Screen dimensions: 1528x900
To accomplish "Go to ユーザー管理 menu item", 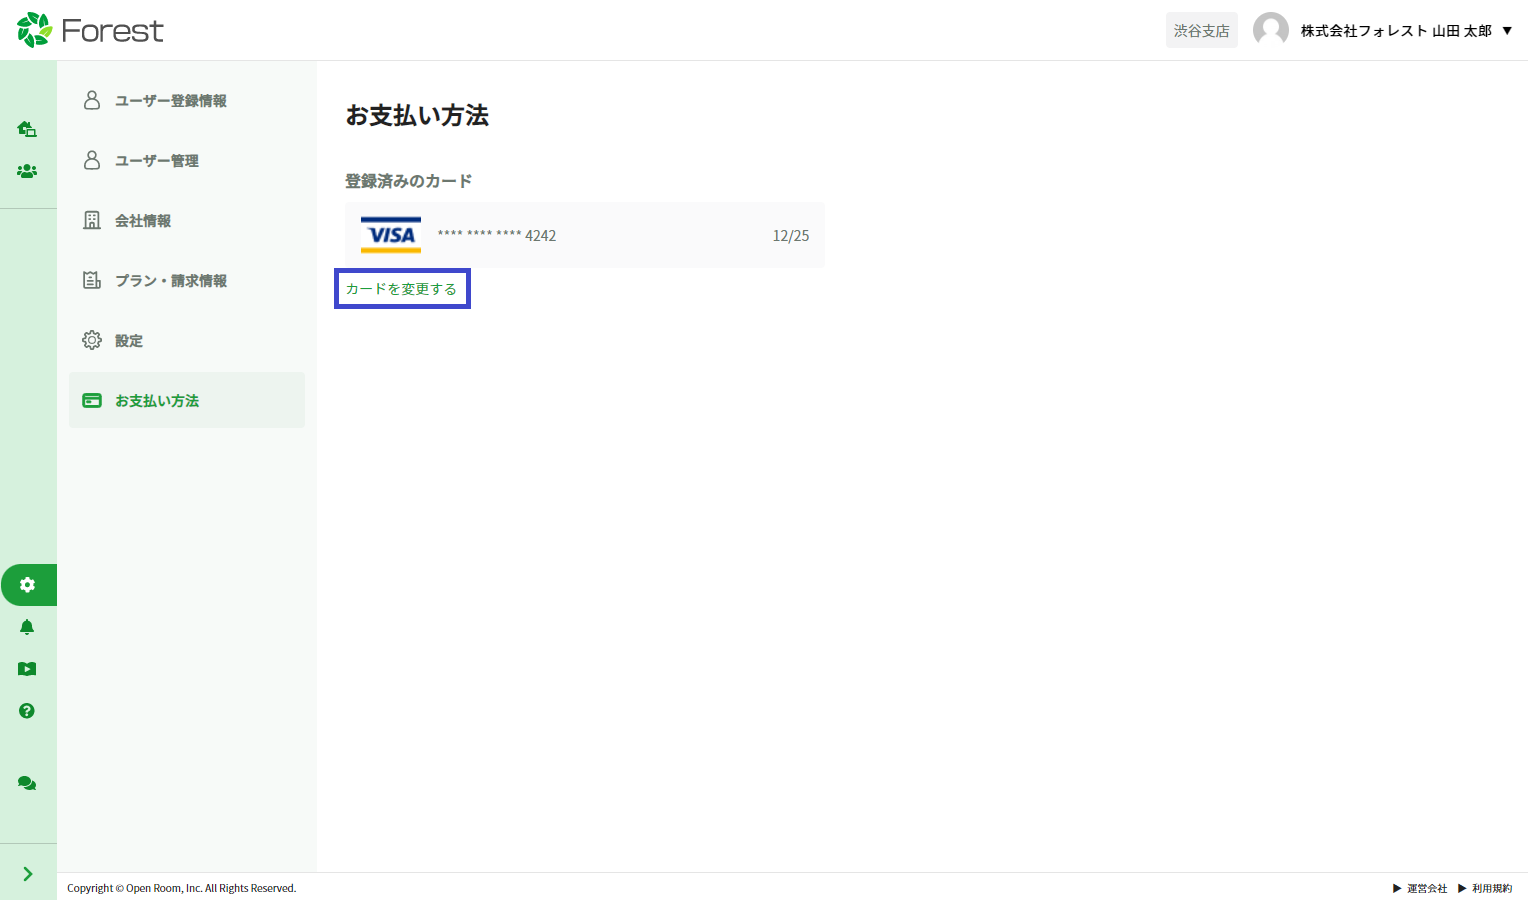I will (156, 161).
